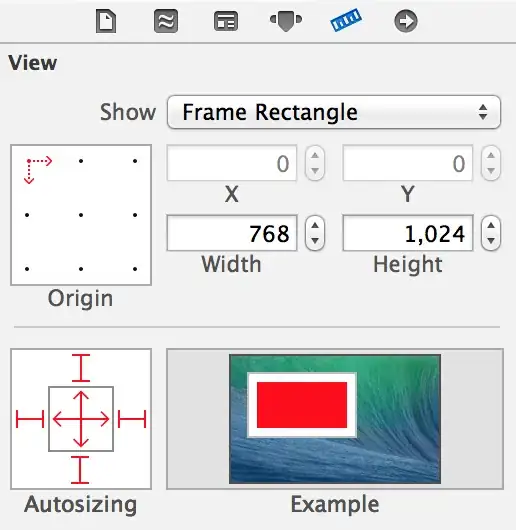The image size is (516, 530).
Task: Click the Y position field
Action: (408, 163)
